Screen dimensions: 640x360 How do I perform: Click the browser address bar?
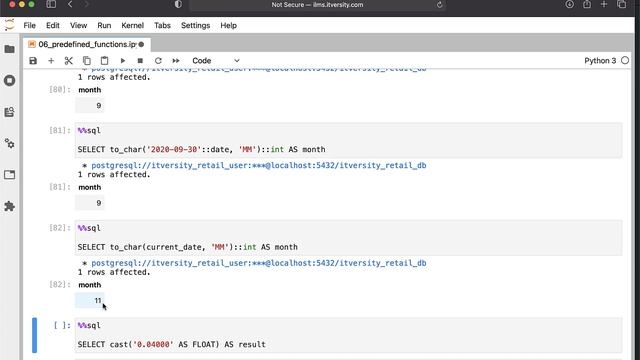coord(317,5)
